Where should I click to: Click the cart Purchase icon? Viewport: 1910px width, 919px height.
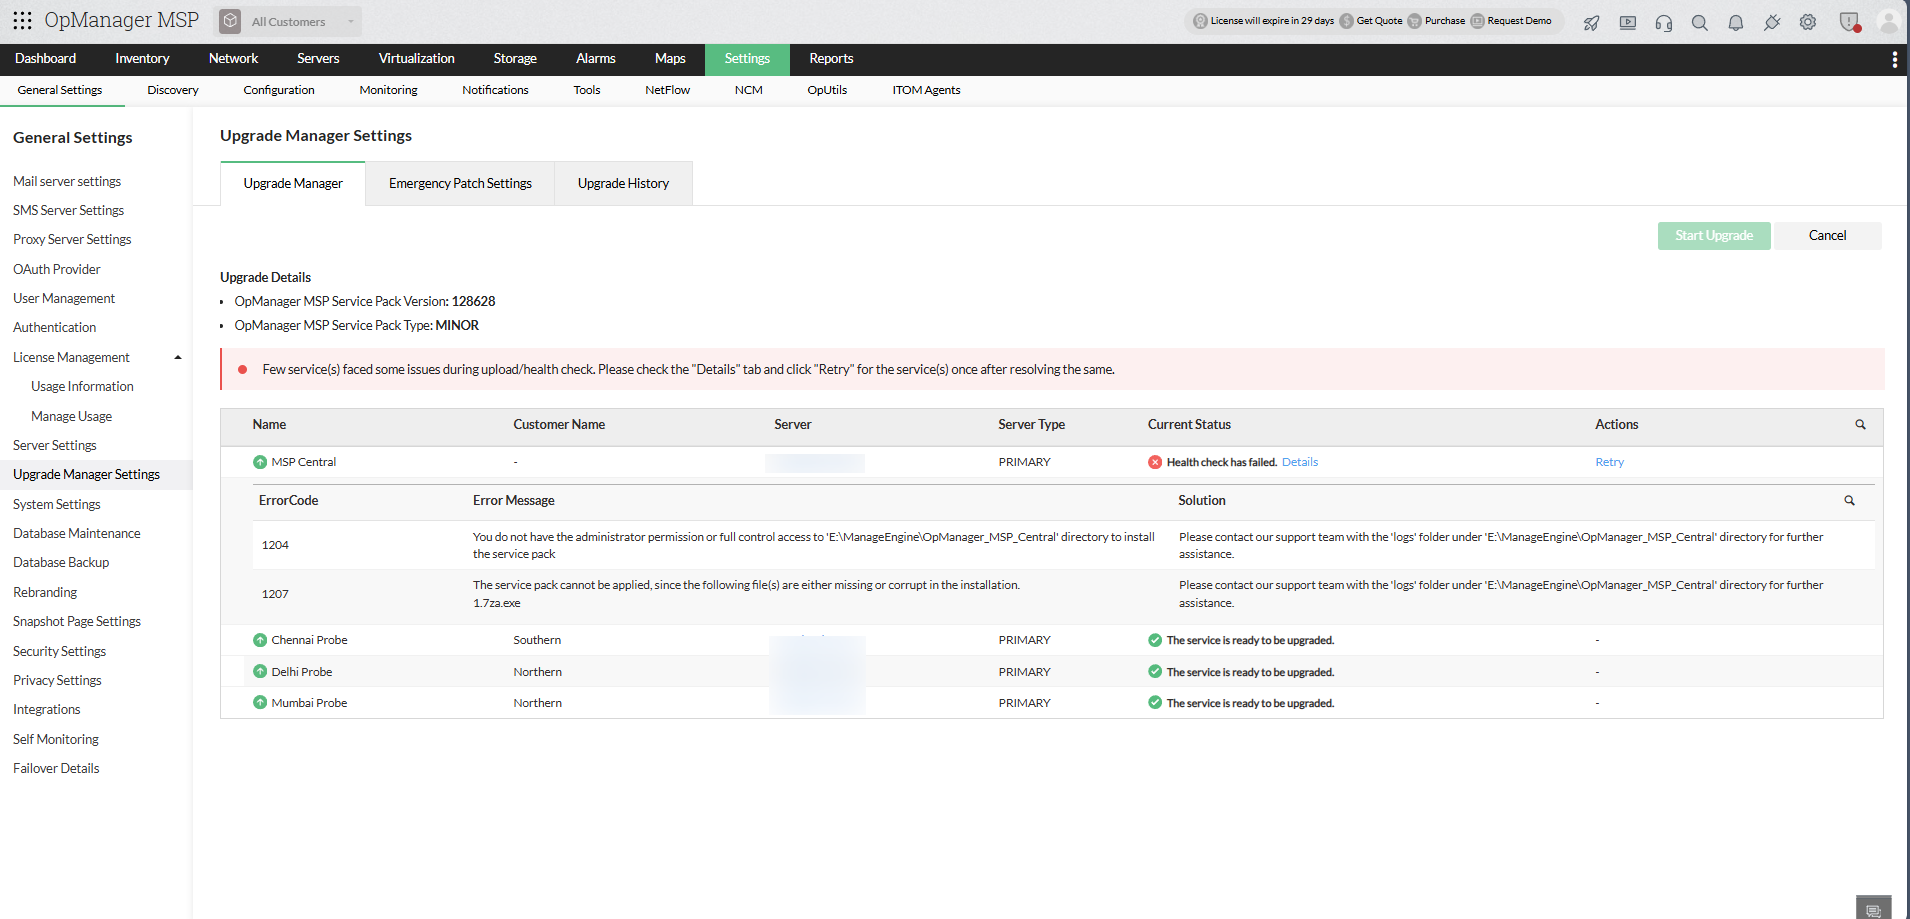point(1415,21)
